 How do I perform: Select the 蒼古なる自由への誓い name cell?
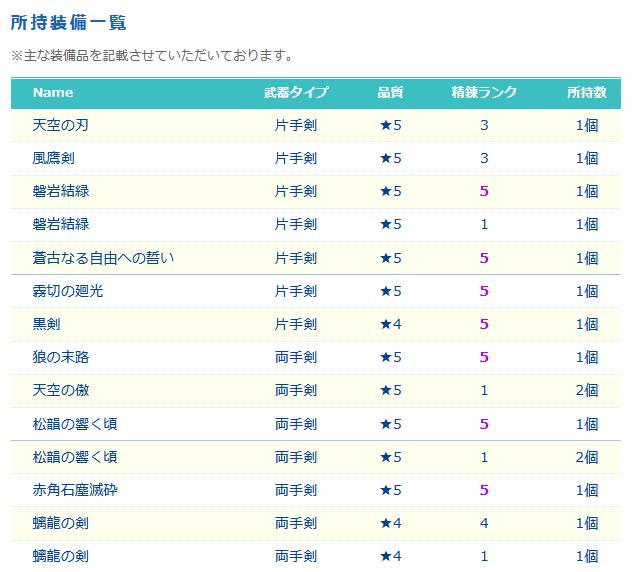pyautogui.click(x=103, y=258)
